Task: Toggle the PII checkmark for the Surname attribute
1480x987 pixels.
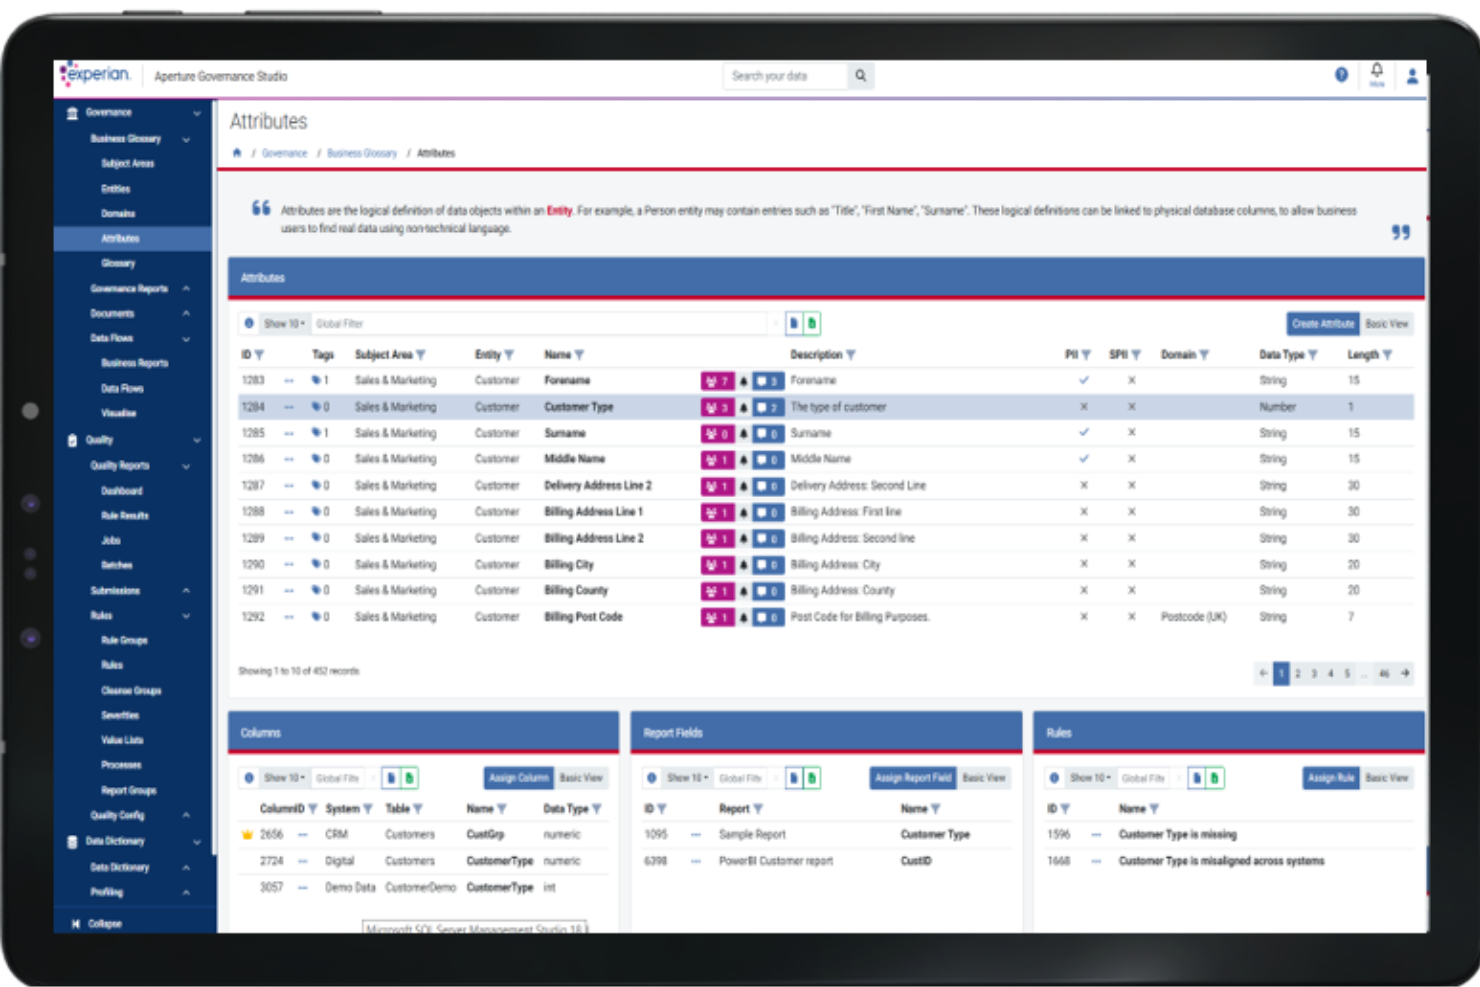Action: [x=1083, y=433]
